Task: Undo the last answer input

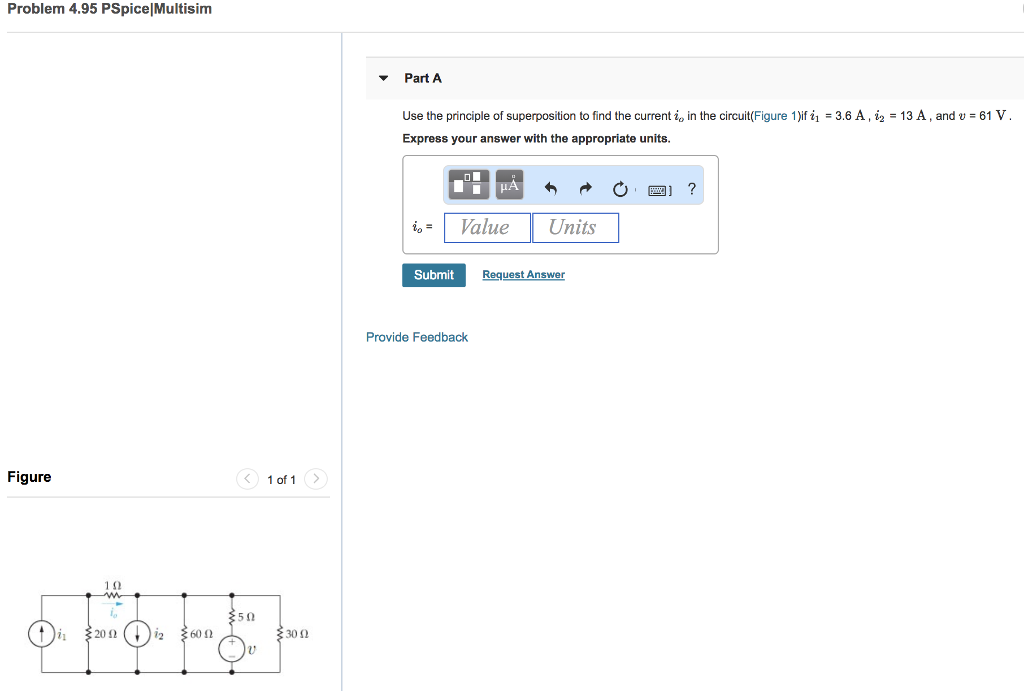Action: [551, 186]
